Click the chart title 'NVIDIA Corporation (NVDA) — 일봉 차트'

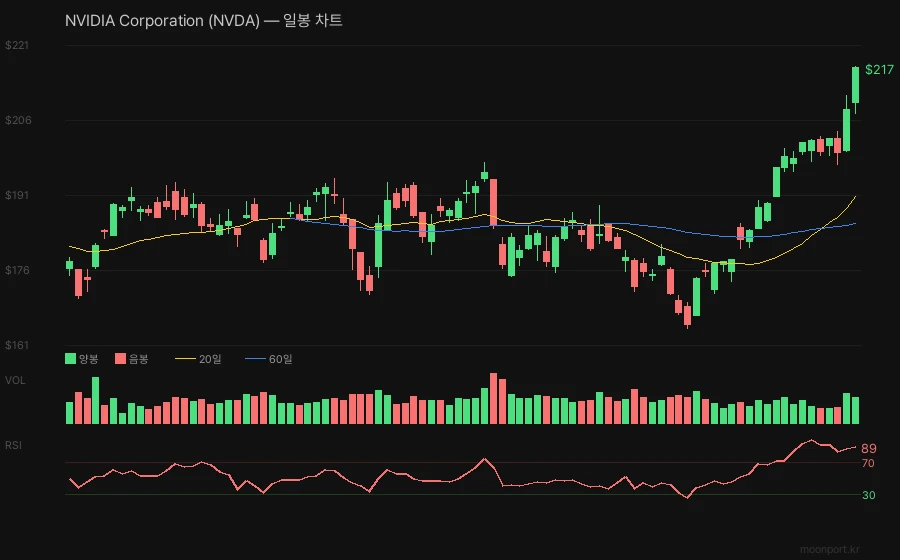tap(204, 21)
